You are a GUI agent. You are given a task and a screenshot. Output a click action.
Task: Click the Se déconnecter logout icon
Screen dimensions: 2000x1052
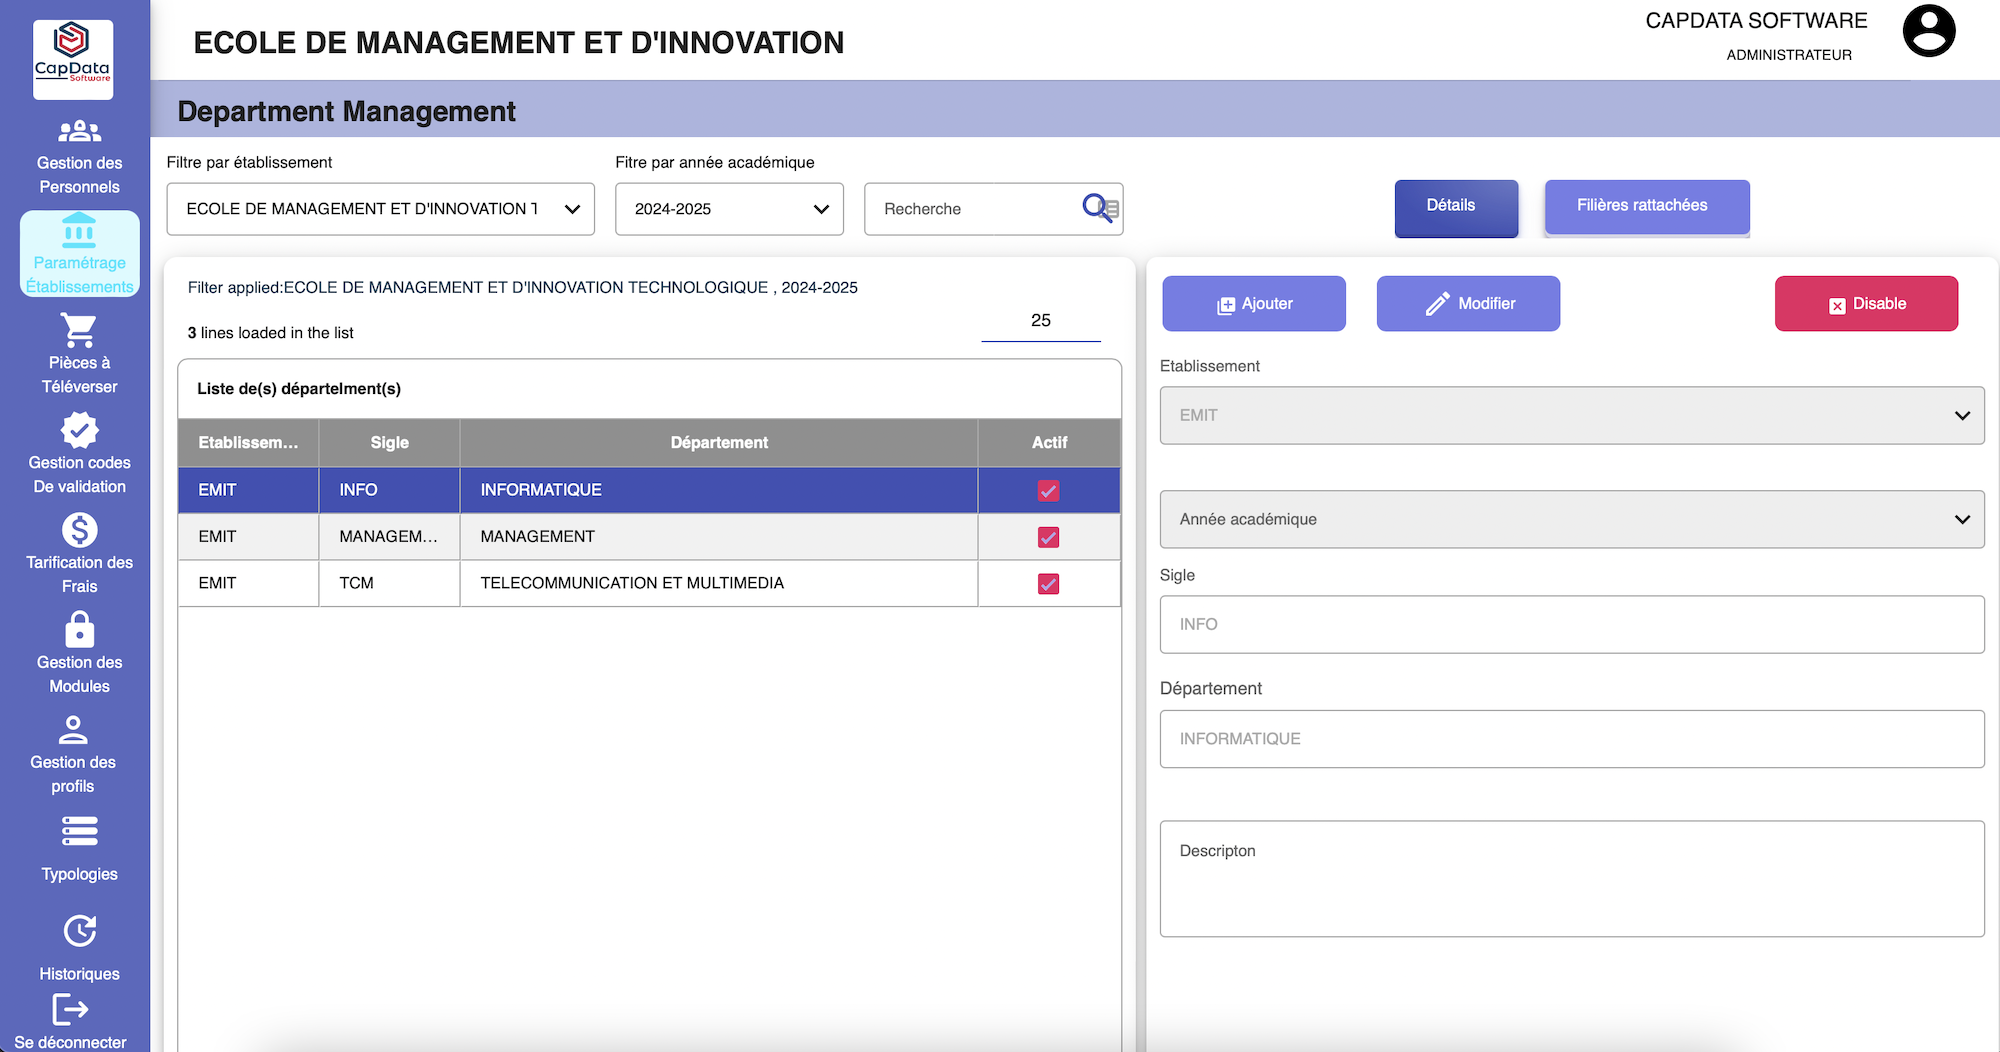tap(70, 1009)
